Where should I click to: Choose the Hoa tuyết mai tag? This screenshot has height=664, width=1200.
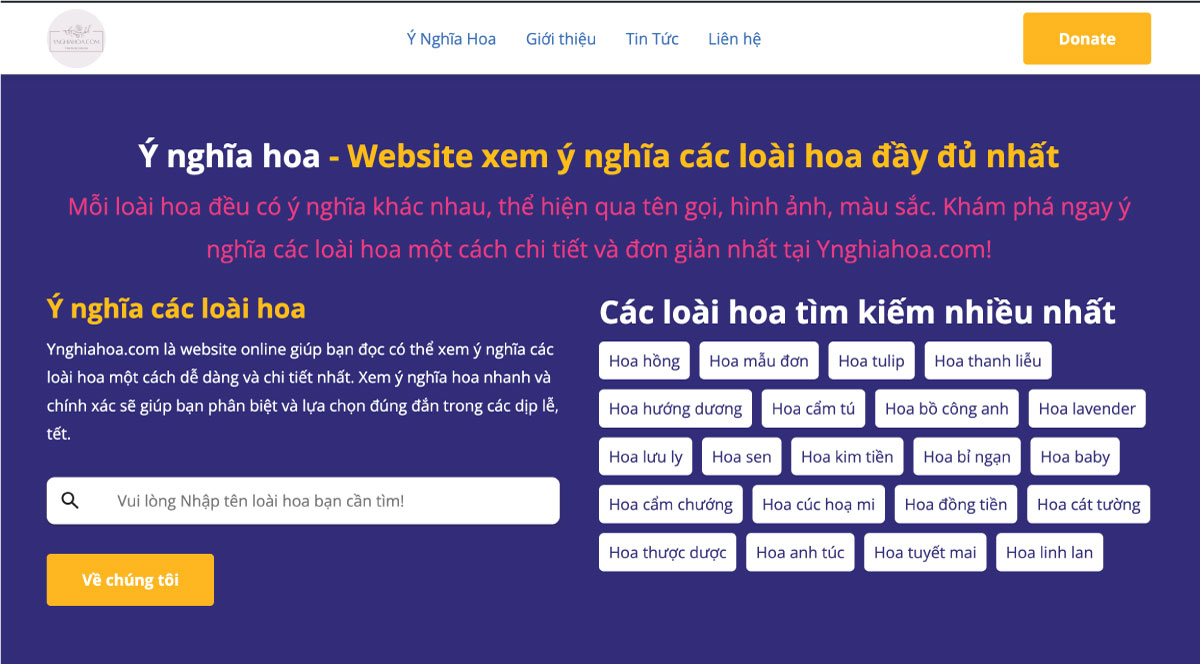pyautogui.click(x=925, y=553)
